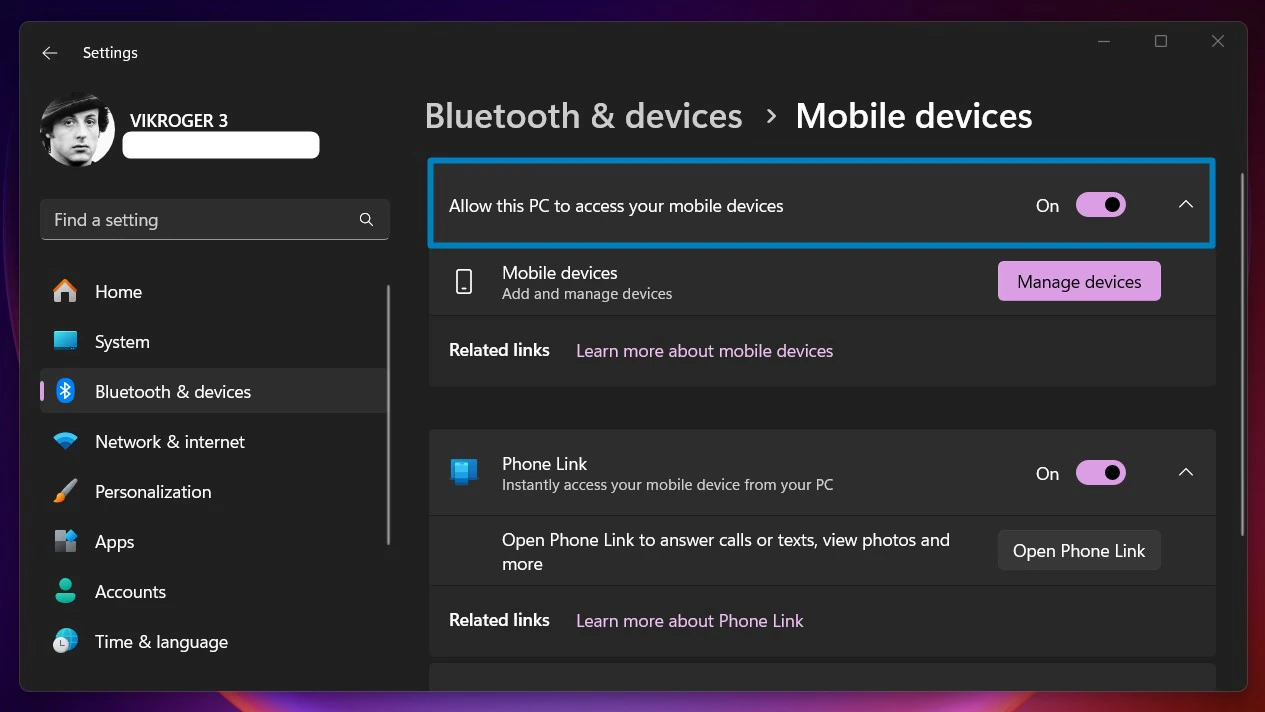
Task: Maximize the Settings window
Action: 1161,42
